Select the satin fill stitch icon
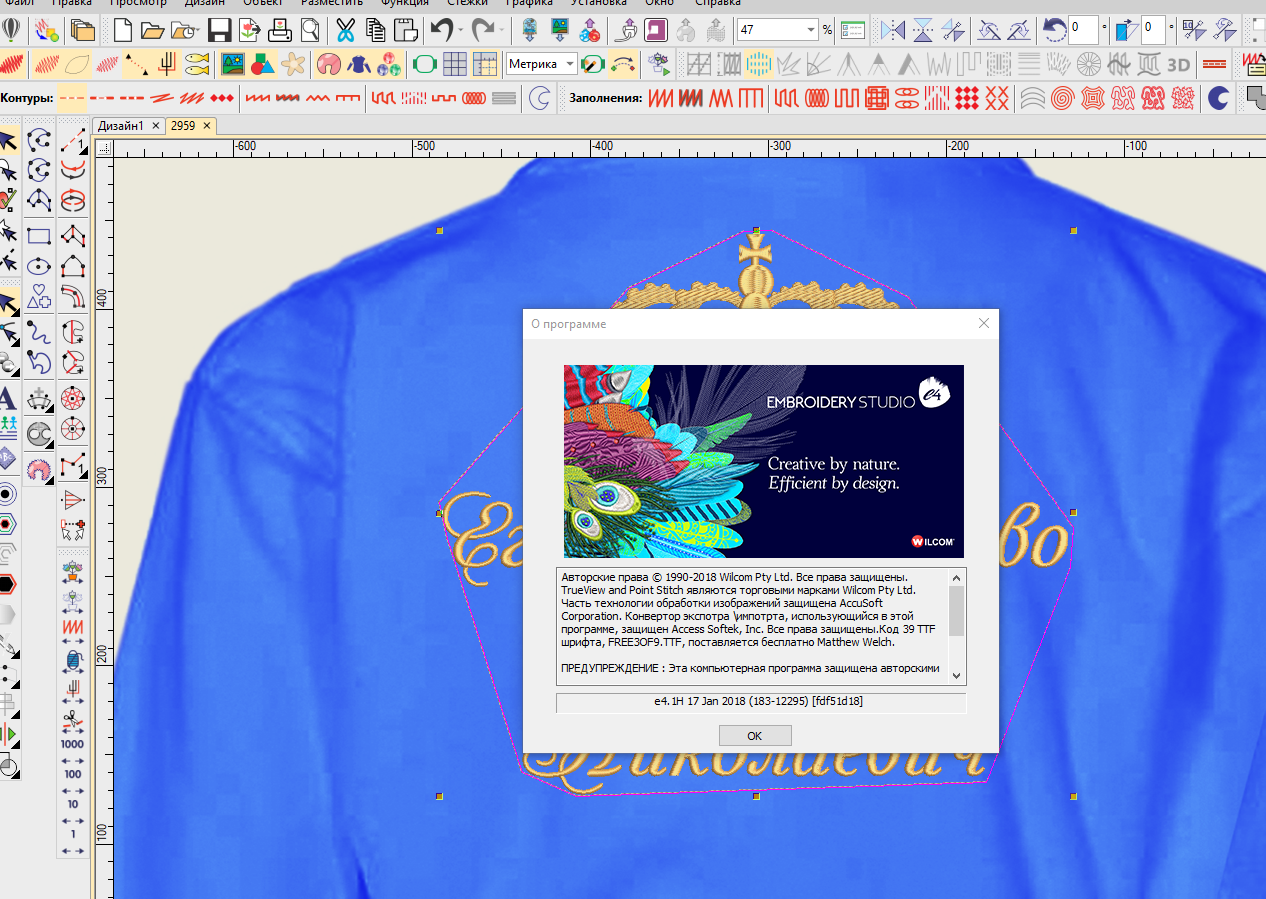 [x=661, y=98]
